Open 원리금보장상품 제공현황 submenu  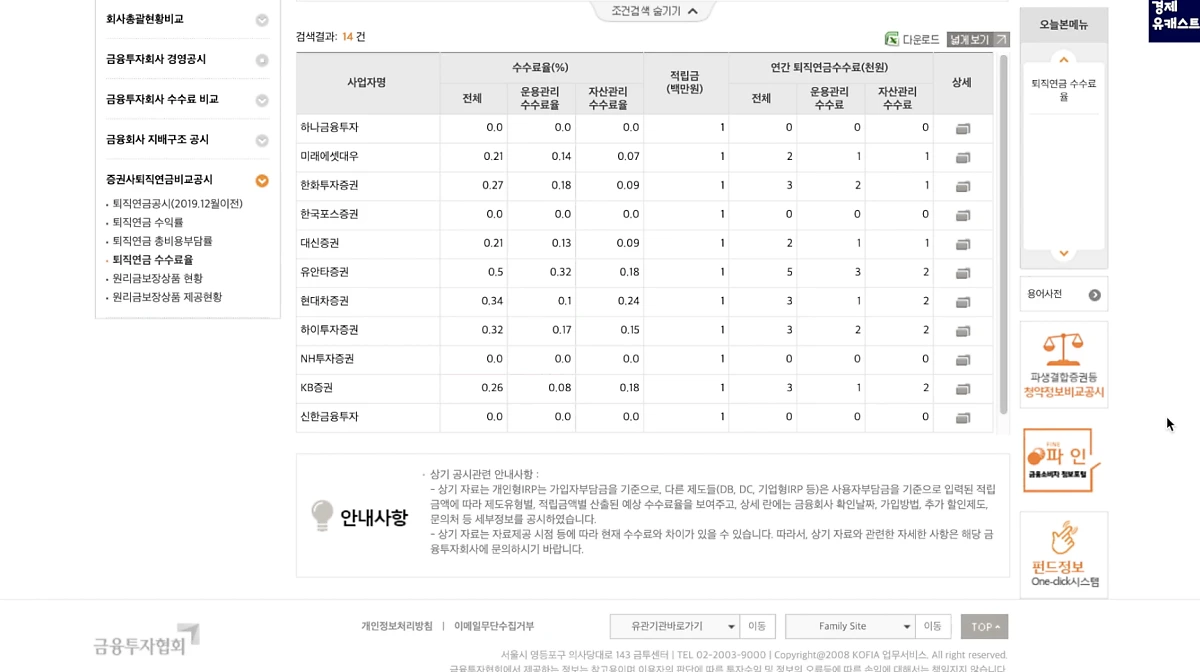click(167, 297)
